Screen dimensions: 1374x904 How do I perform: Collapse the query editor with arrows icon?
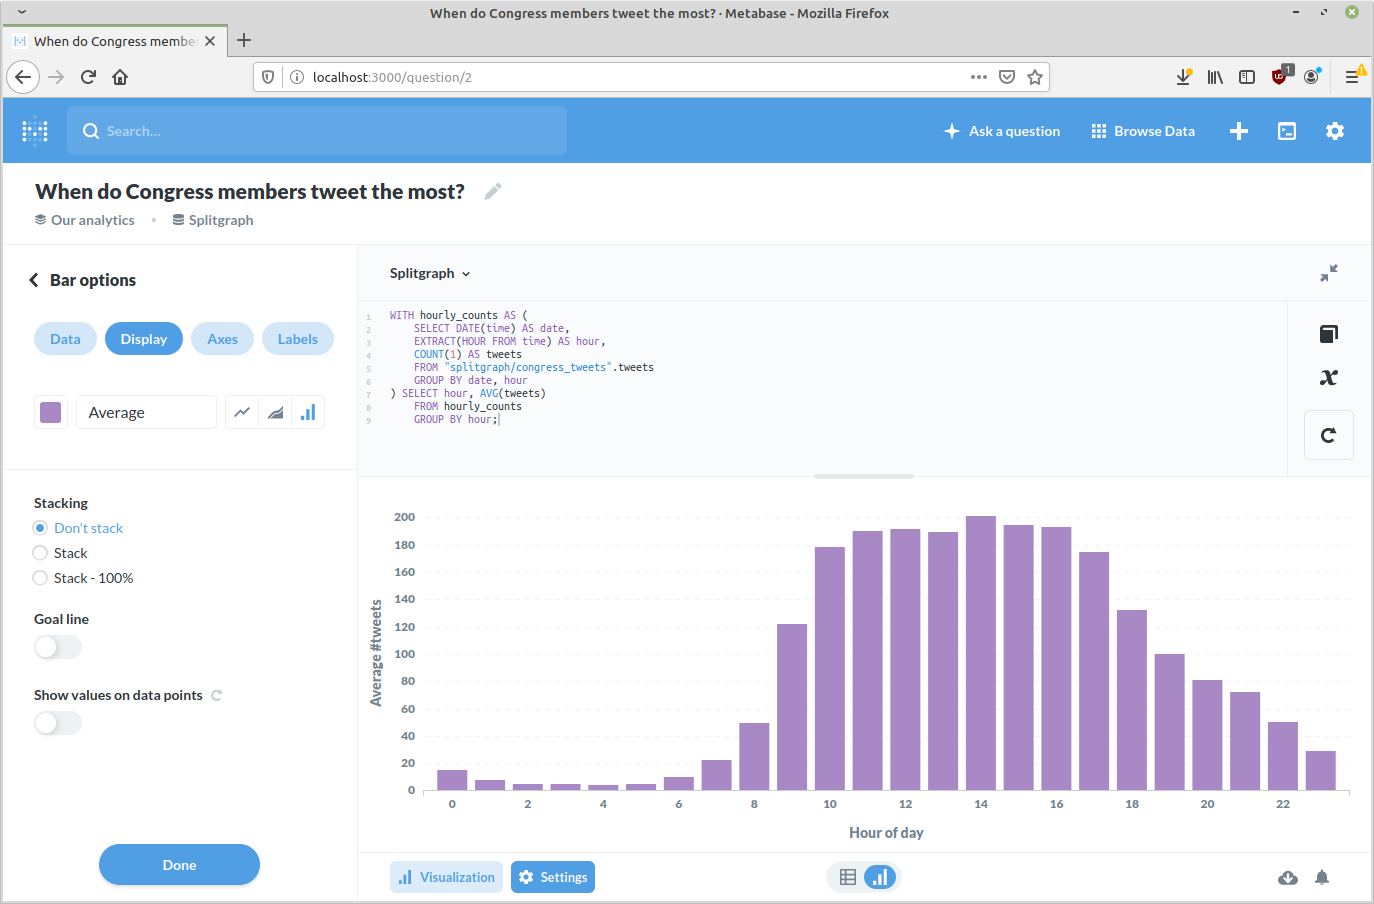[x=1329, y=273]
